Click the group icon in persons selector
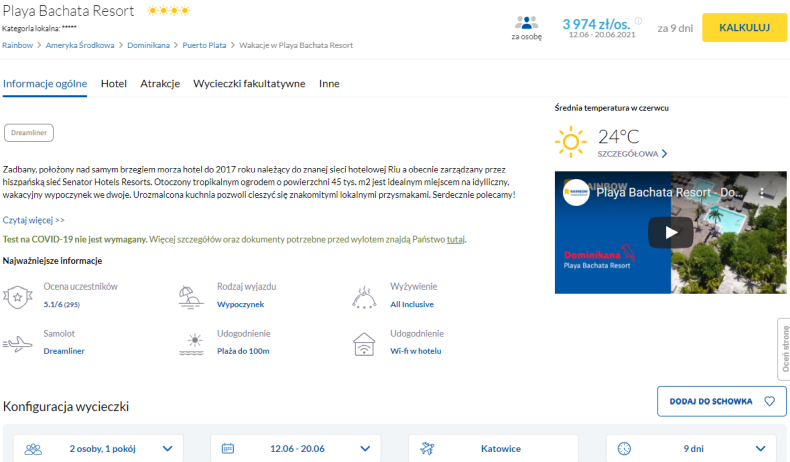The height and width of the screenshot is (462, 790). (33, 448)
